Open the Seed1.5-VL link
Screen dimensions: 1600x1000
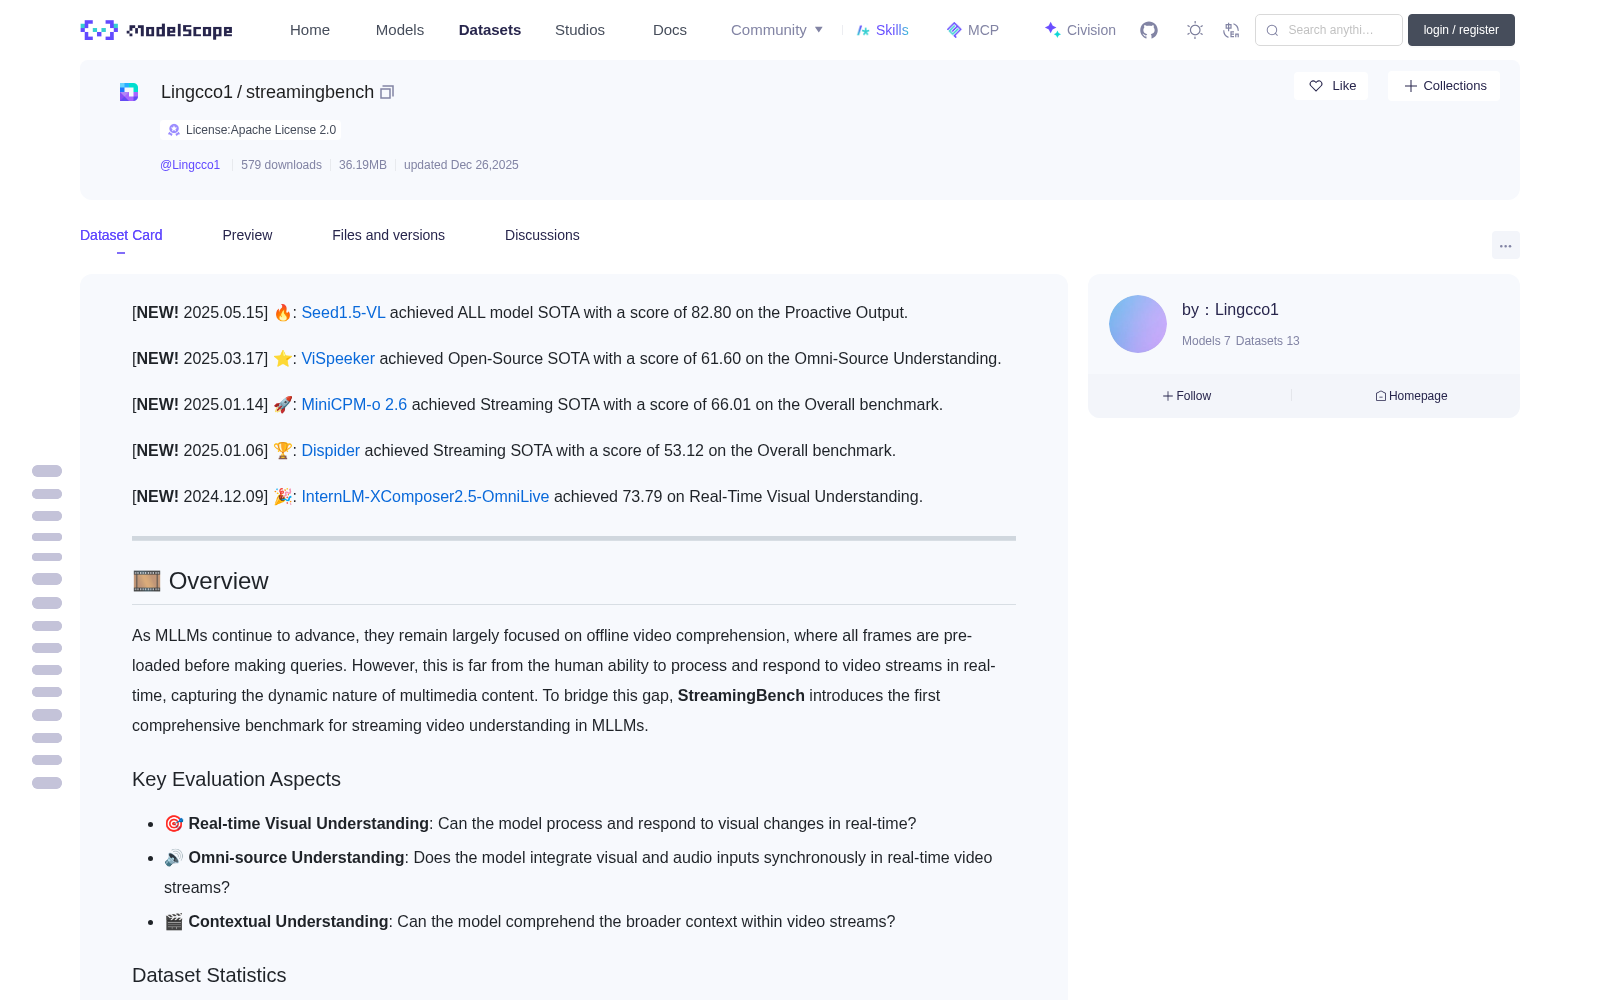343,313
